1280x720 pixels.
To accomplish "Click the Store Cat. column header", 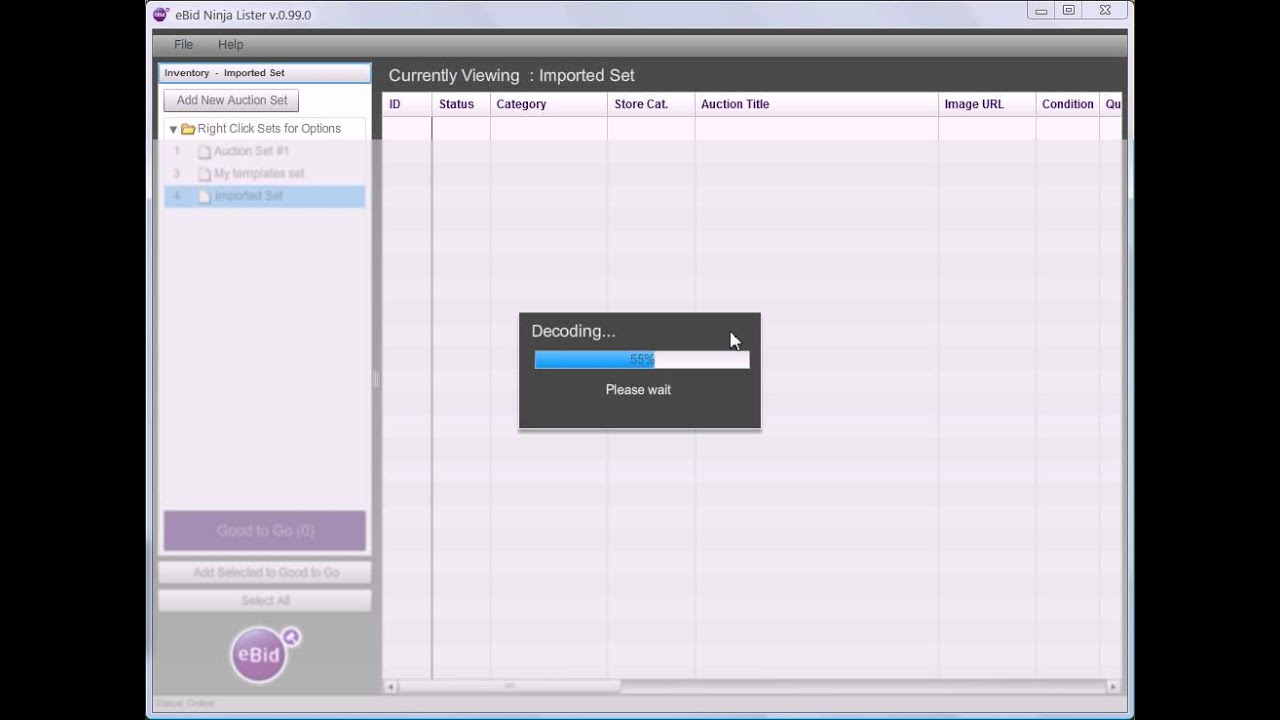I will click(651, 104).
